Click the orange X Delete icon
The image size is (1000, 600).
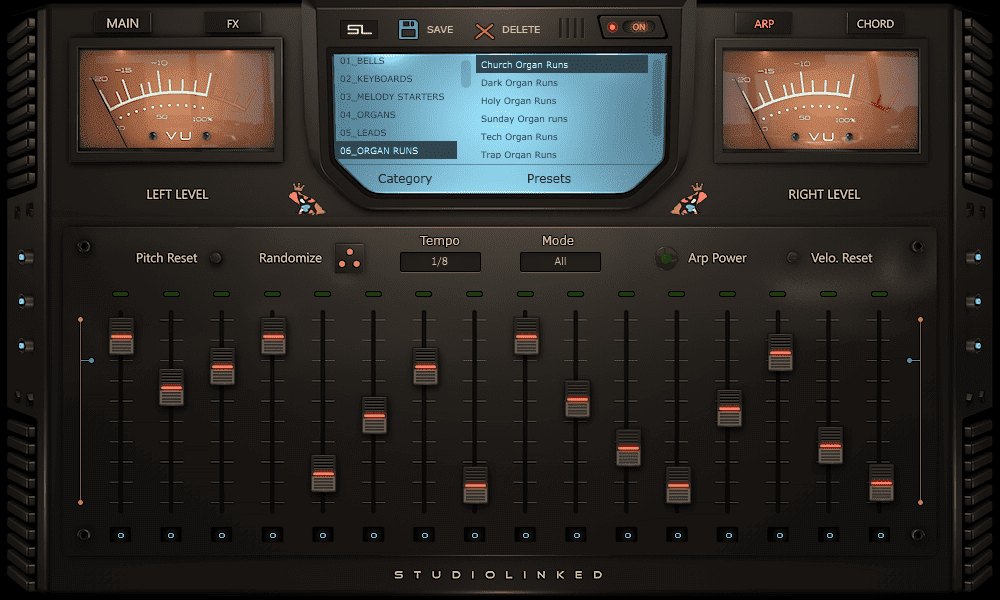(x=484, y=30)
